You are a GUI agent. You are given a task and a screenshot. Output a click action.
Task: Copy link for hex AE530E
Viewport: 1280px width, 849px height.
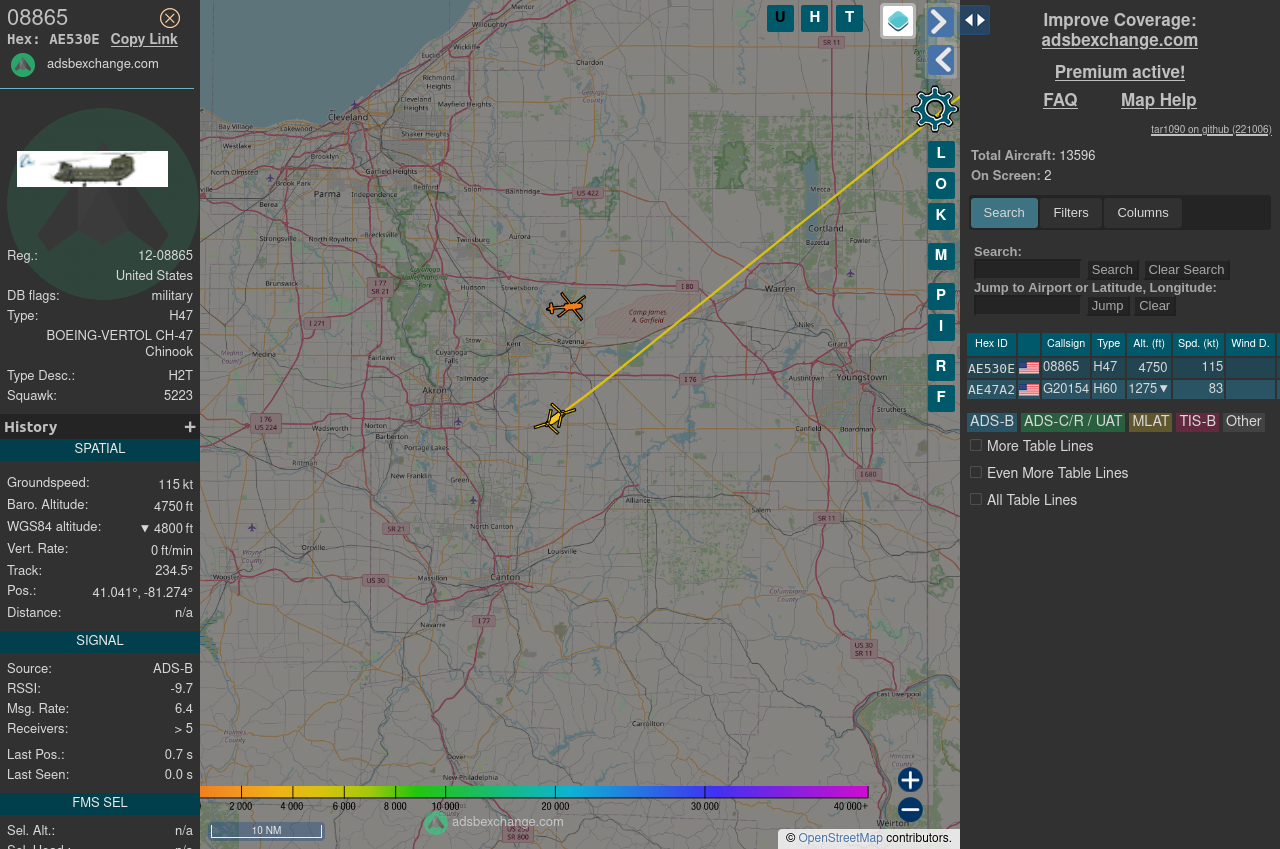pyautogui.click(x=144, y=39)
